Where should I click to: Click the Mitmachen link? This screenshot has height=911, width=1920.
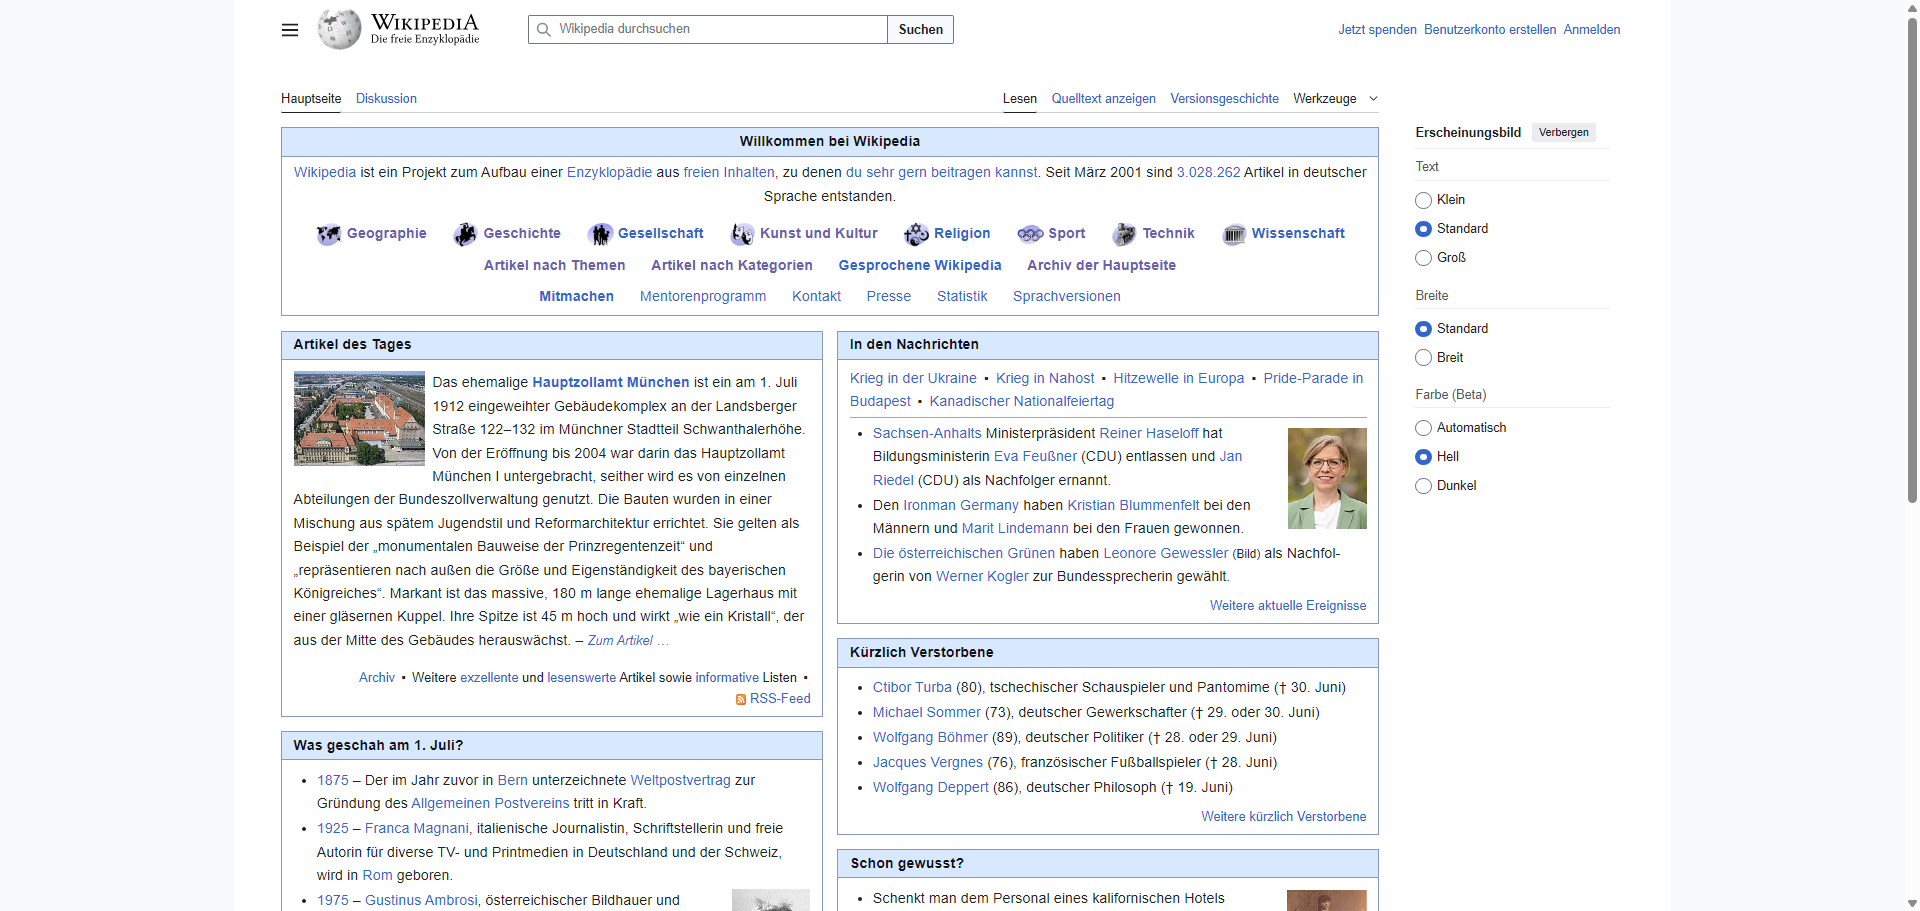pos(576,297)
